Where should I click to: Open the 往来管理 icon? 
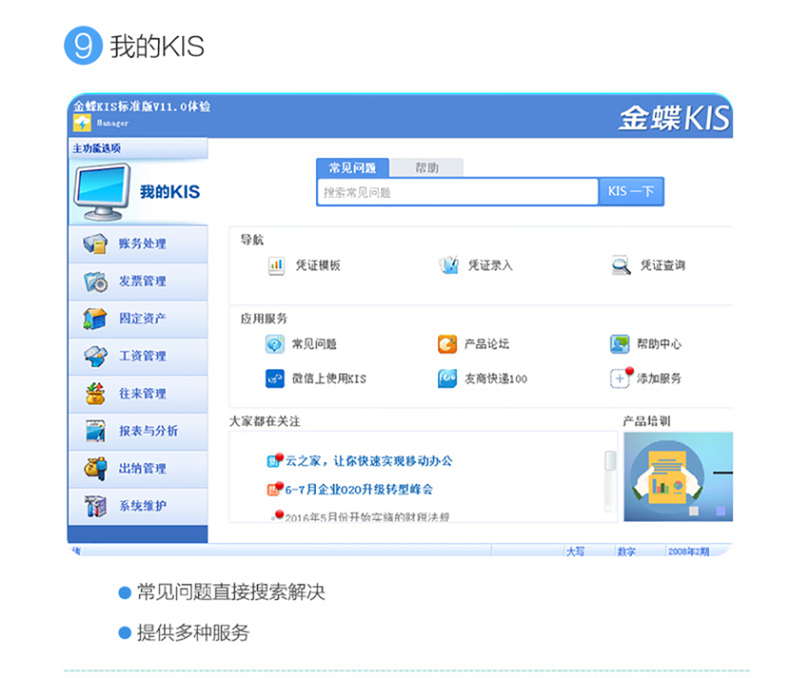[95, 393]
